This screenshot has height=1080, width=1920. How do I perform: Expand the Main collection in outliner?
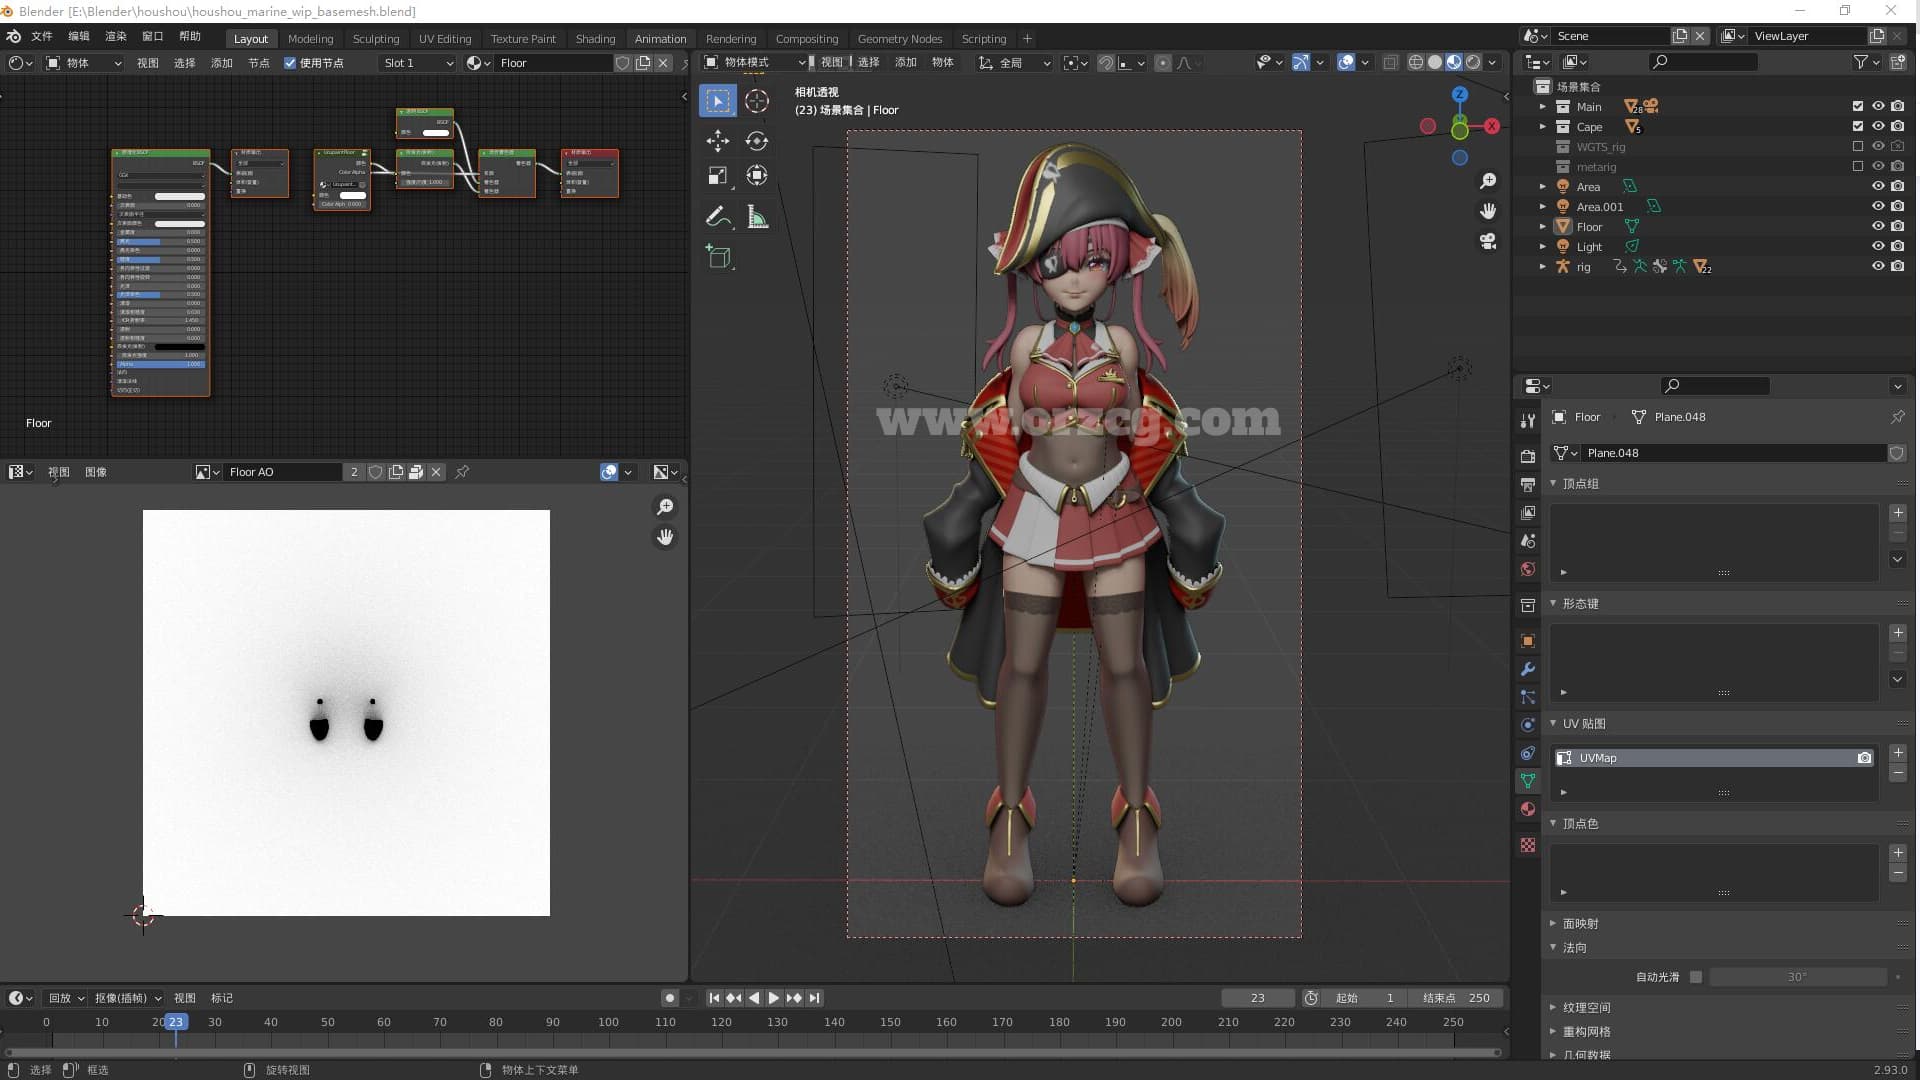coord(1542,106)
